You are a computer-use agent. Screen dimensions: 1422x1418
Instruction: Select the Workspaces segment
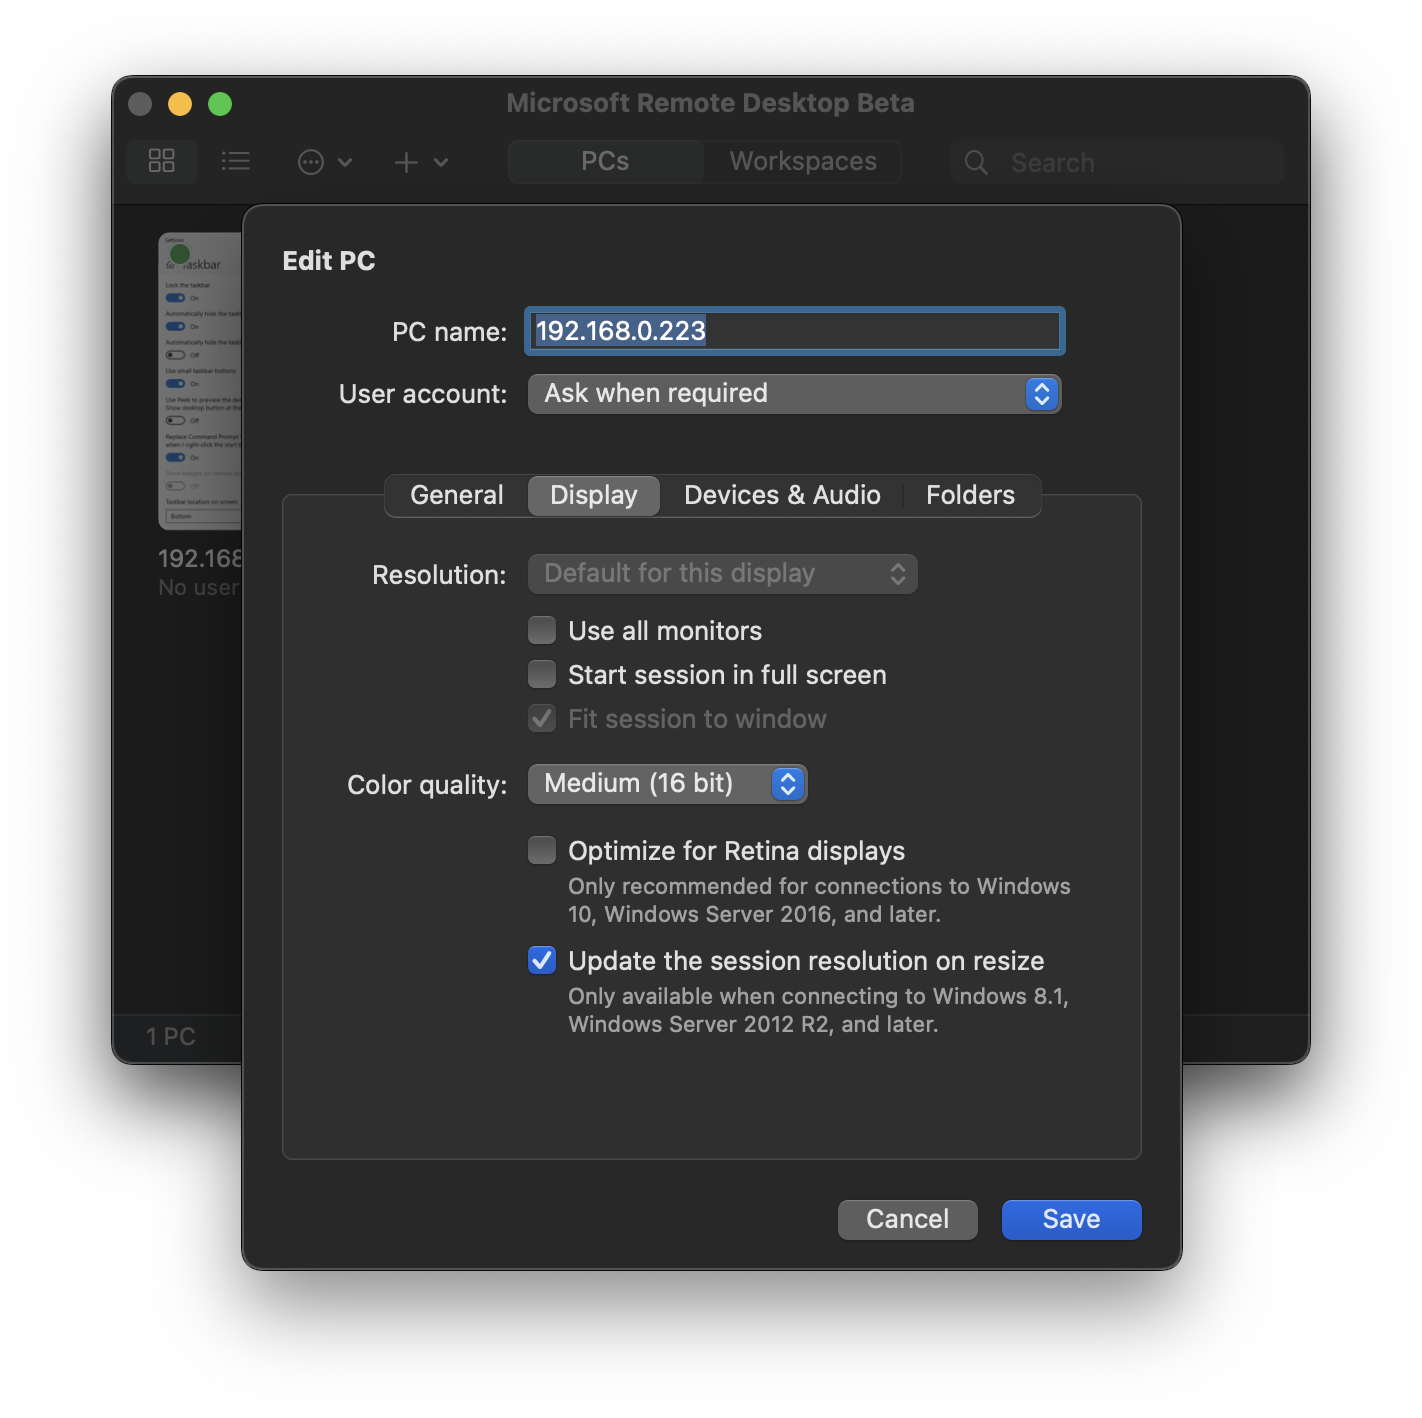[x=803, y=161]
